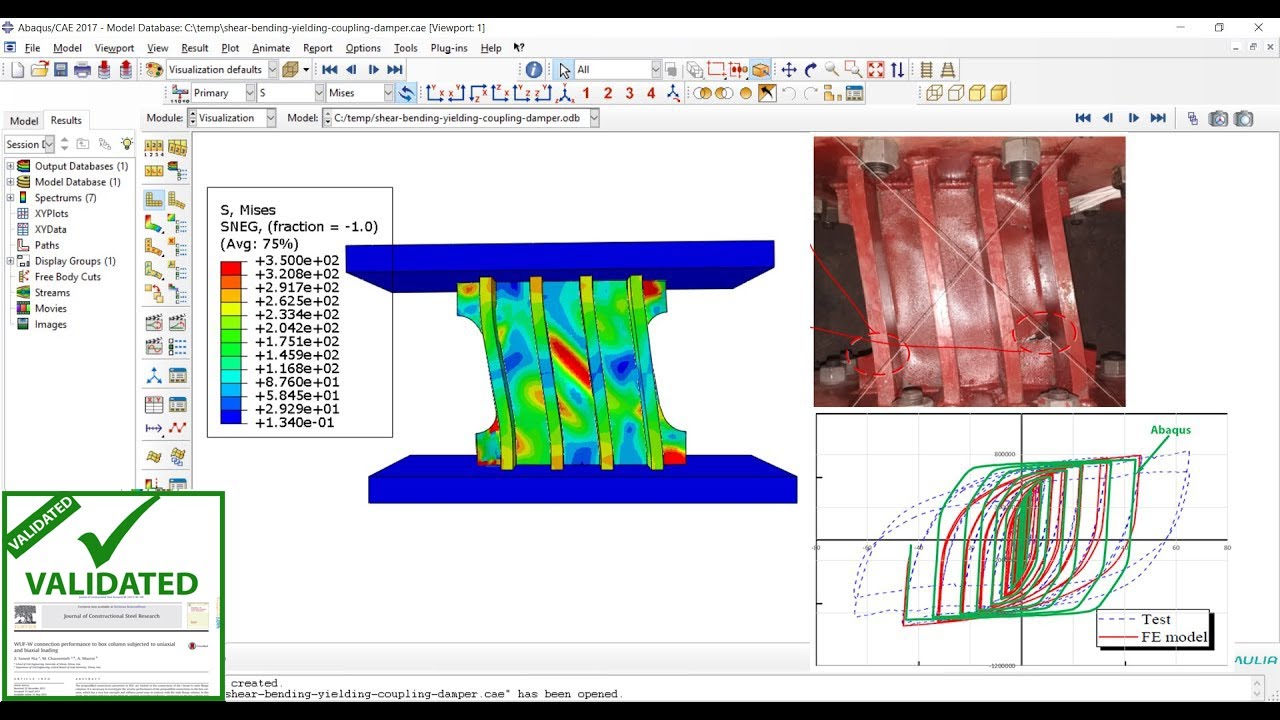Viewport: 1280px width, 720px height.
Task: Select hidden render style cube
Action: 955,93
